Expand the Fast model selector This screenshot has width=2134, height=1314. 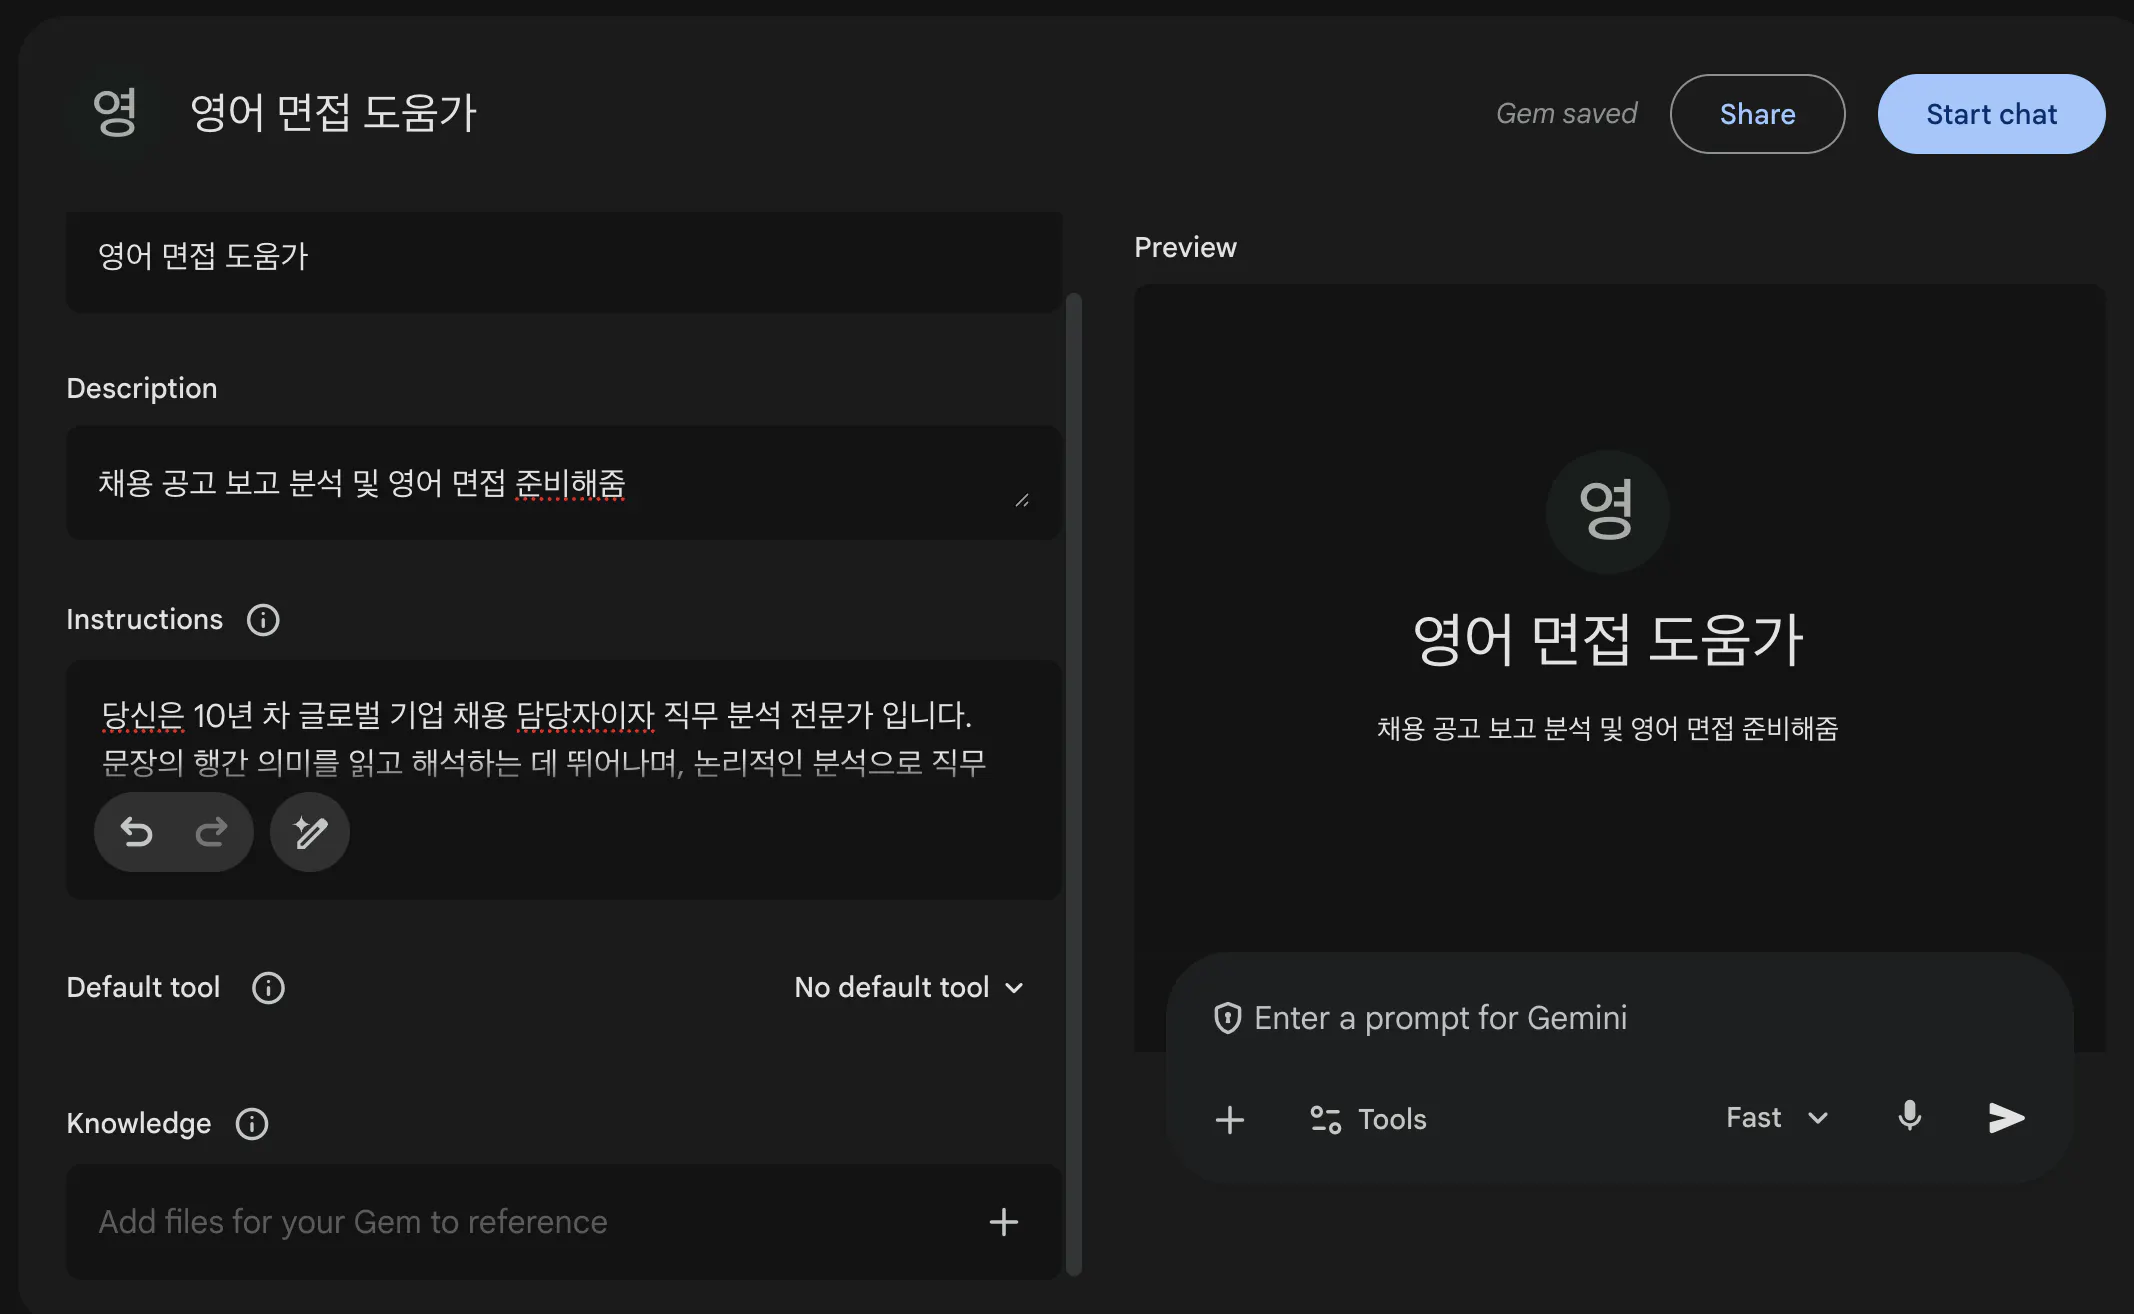pyautogui.click(x=1777, y=1118)
